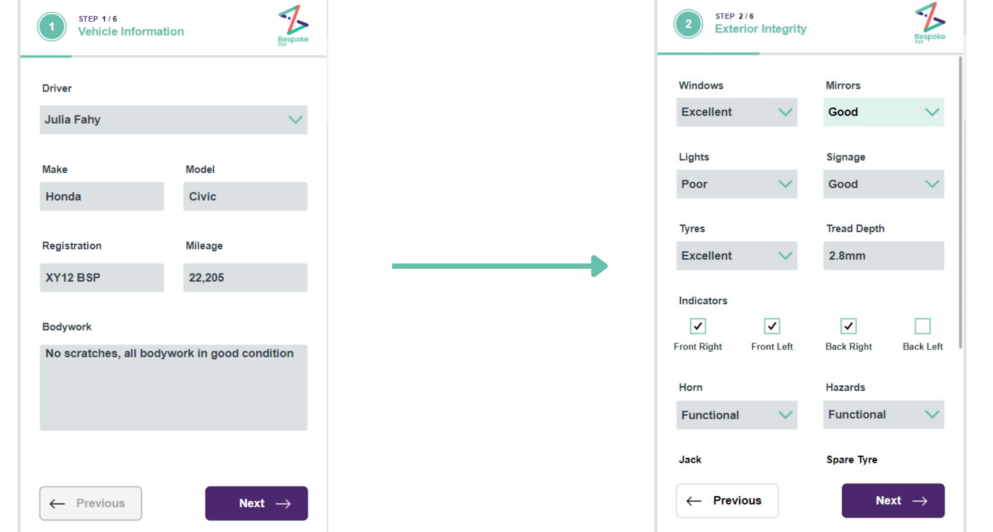Click the Bespoke logo on Vehicle Information screen
The height and width of the screenshot is (532, 993).
tap(293, 25)
